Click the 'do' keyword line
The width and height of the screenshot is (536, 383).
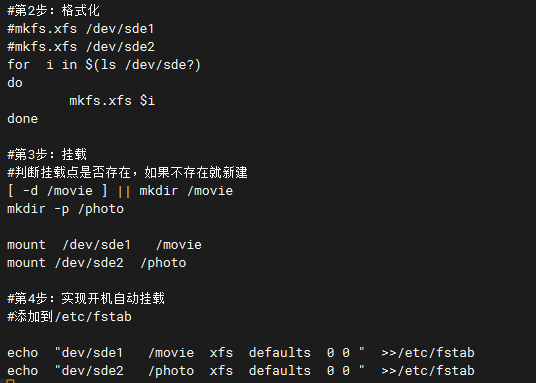pyautogui.click(x=15, y=83)
